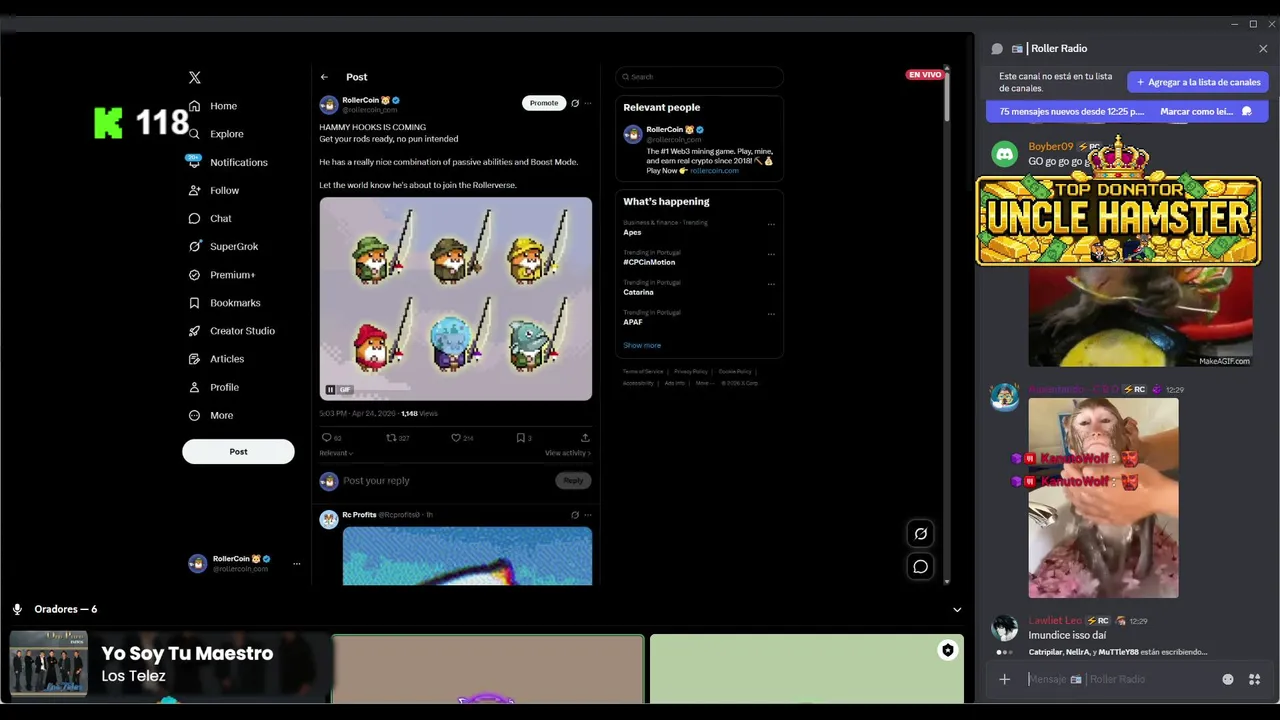Click Grok icon on Rc Profits reply
1280x720 pixels.
click(575, 515)
